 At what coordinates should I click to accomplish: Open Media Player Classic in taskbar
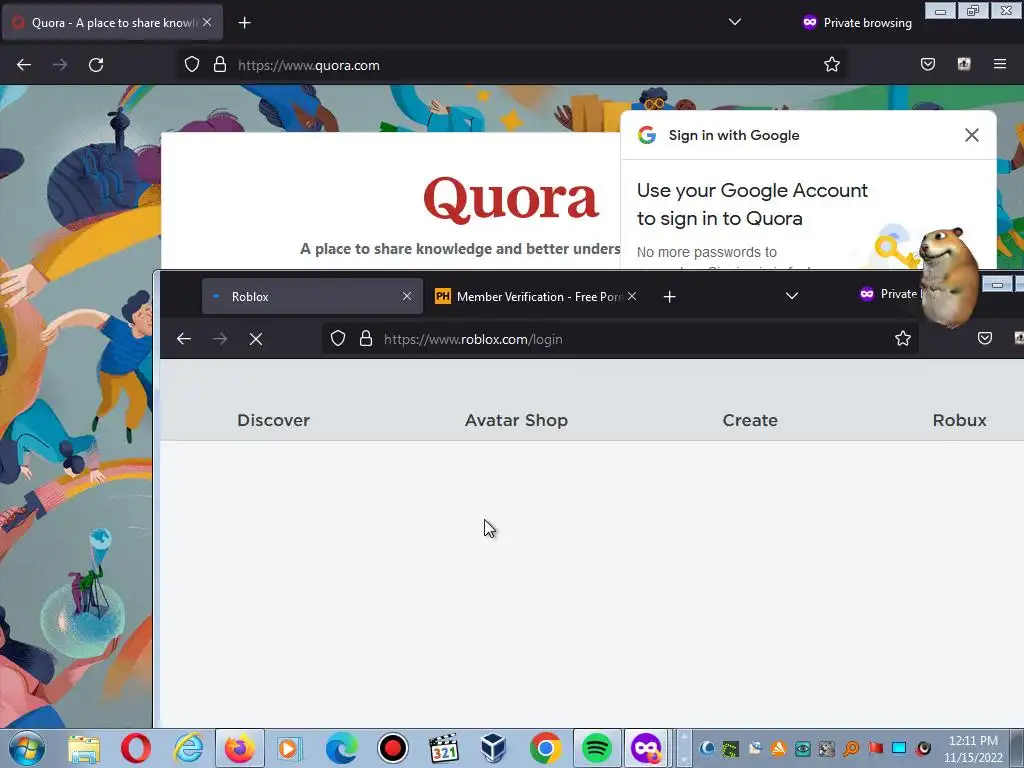[443, 748]
